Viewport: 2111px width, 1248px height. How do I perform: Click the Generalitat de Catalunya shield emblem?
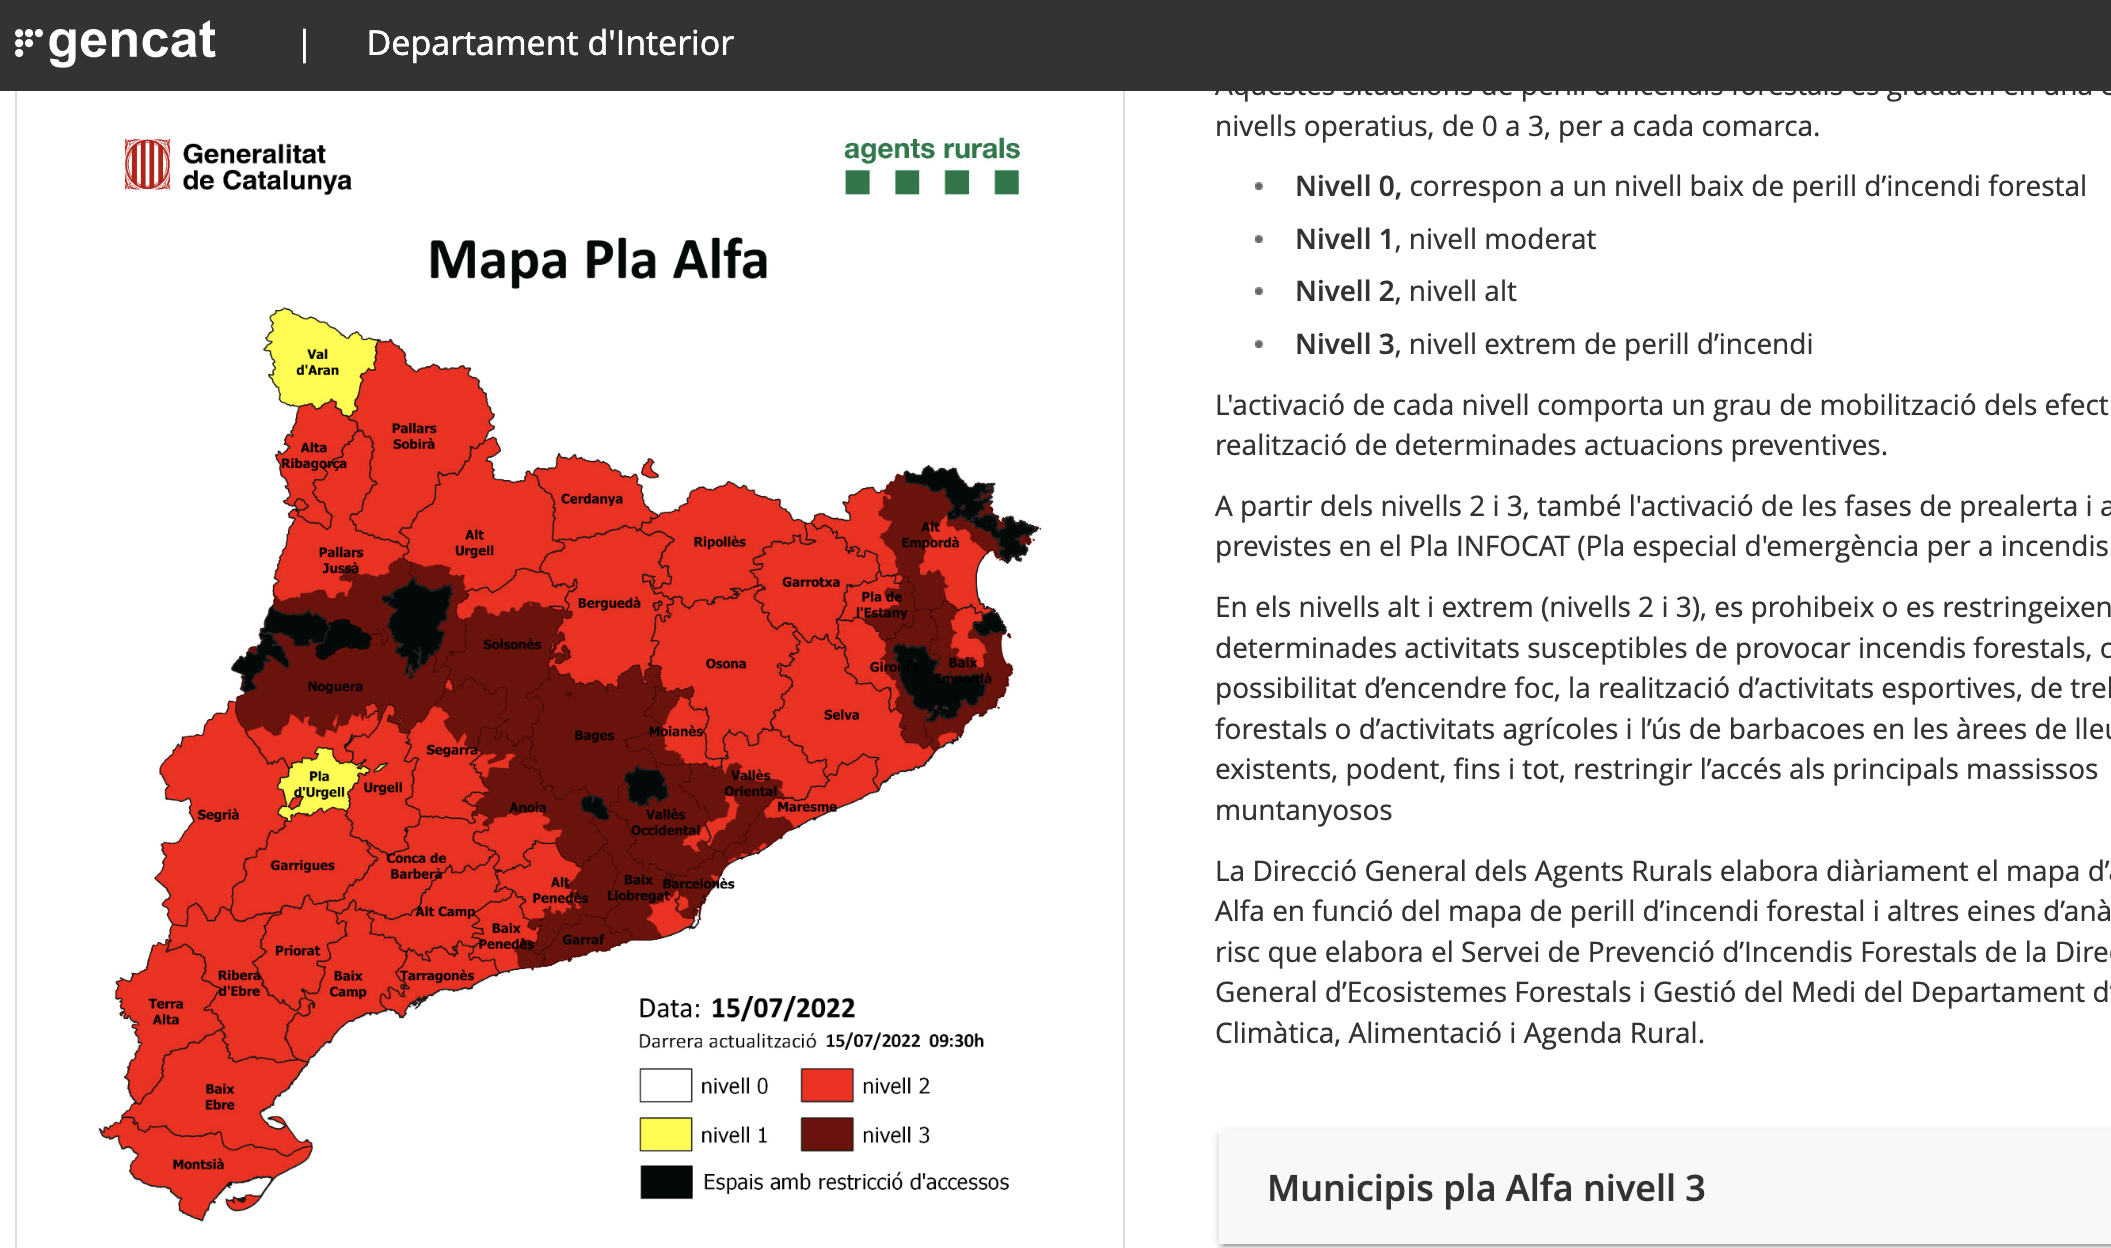tap(147, 165)
